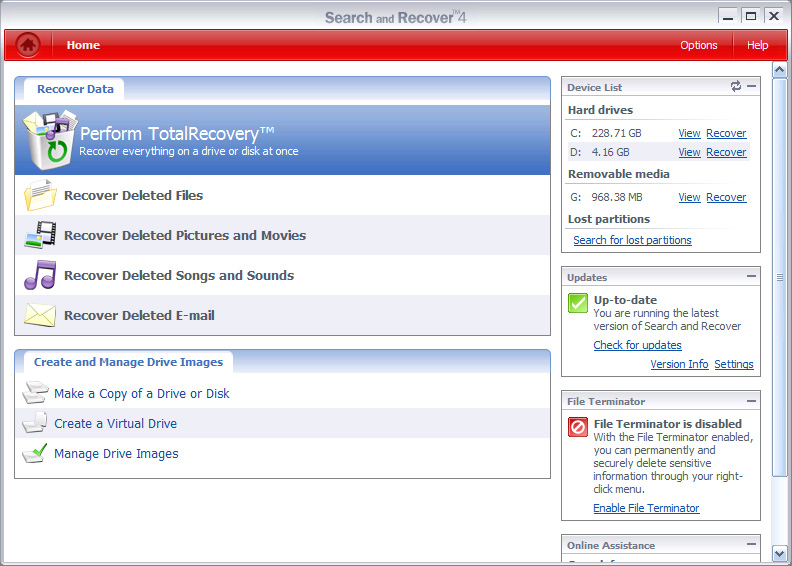Click the TotalRecovery recycle bin icon
Screen dimensions: 792x566
[50, 140]
